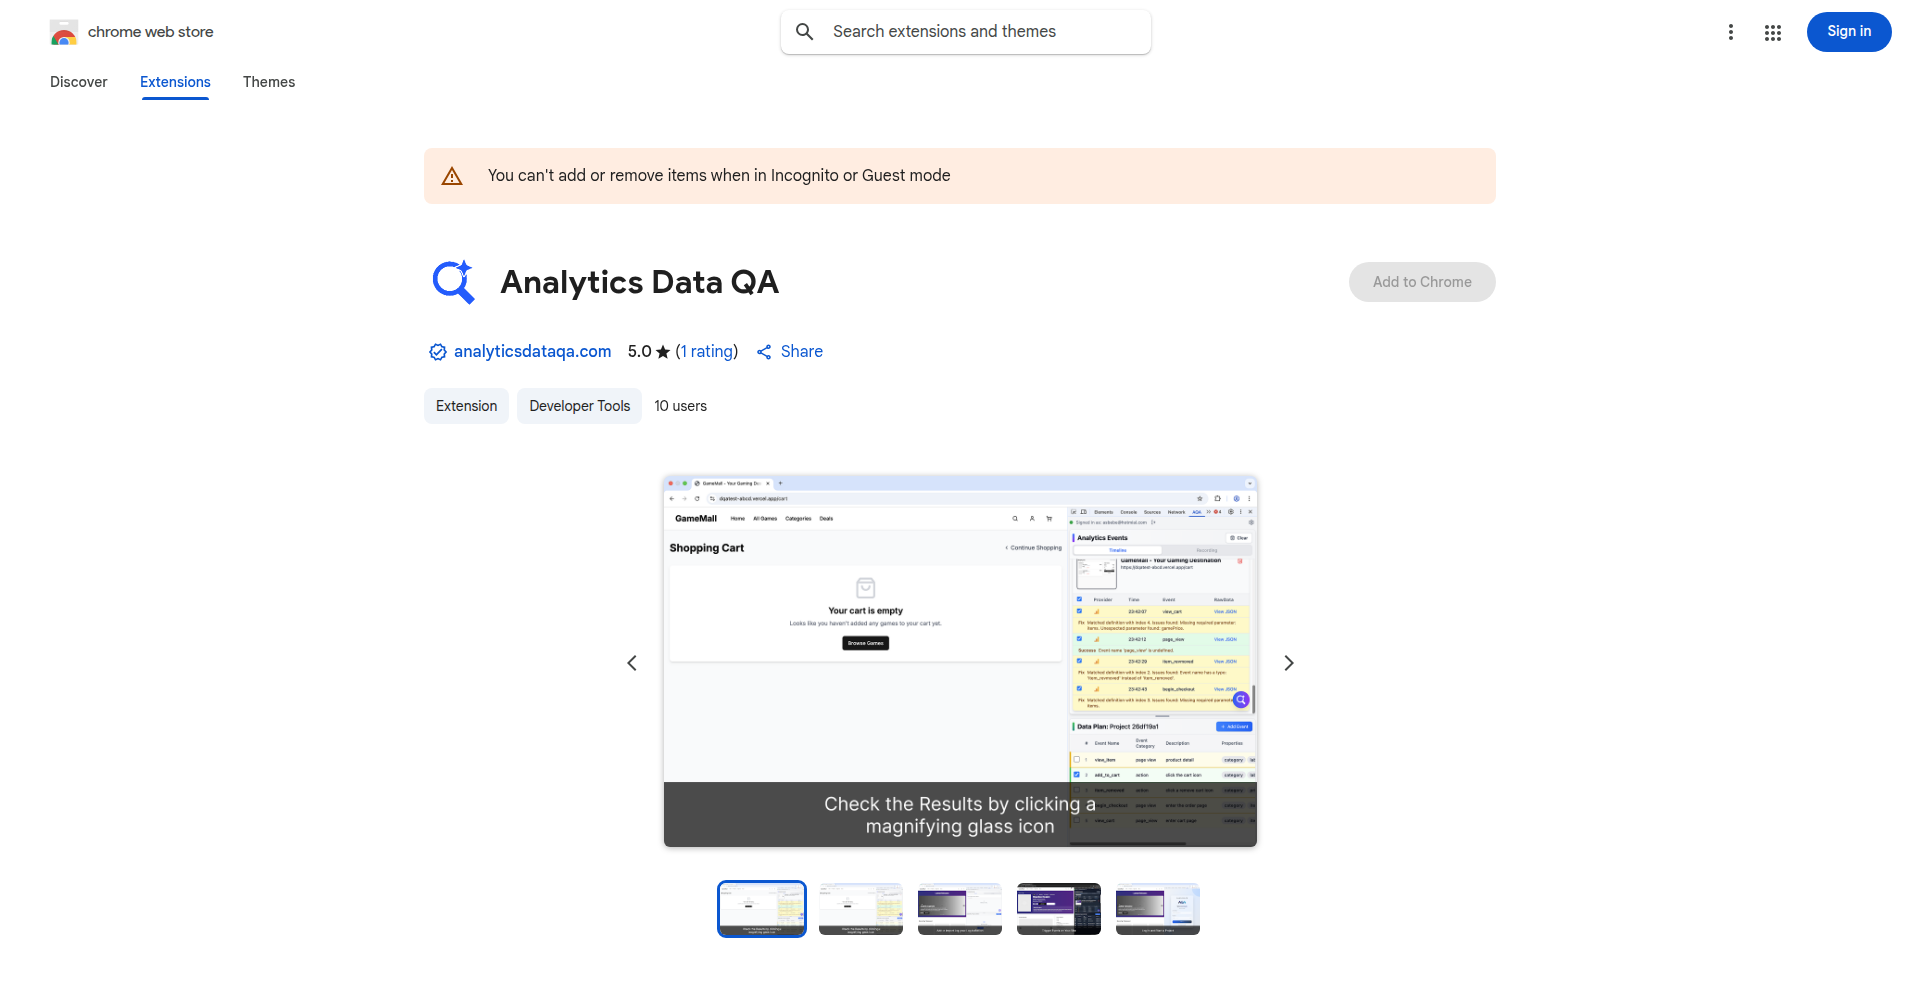This screenshot has height=993, width=1920.
Task: Click the Developer Tools category tag
Action: point(579,406)
